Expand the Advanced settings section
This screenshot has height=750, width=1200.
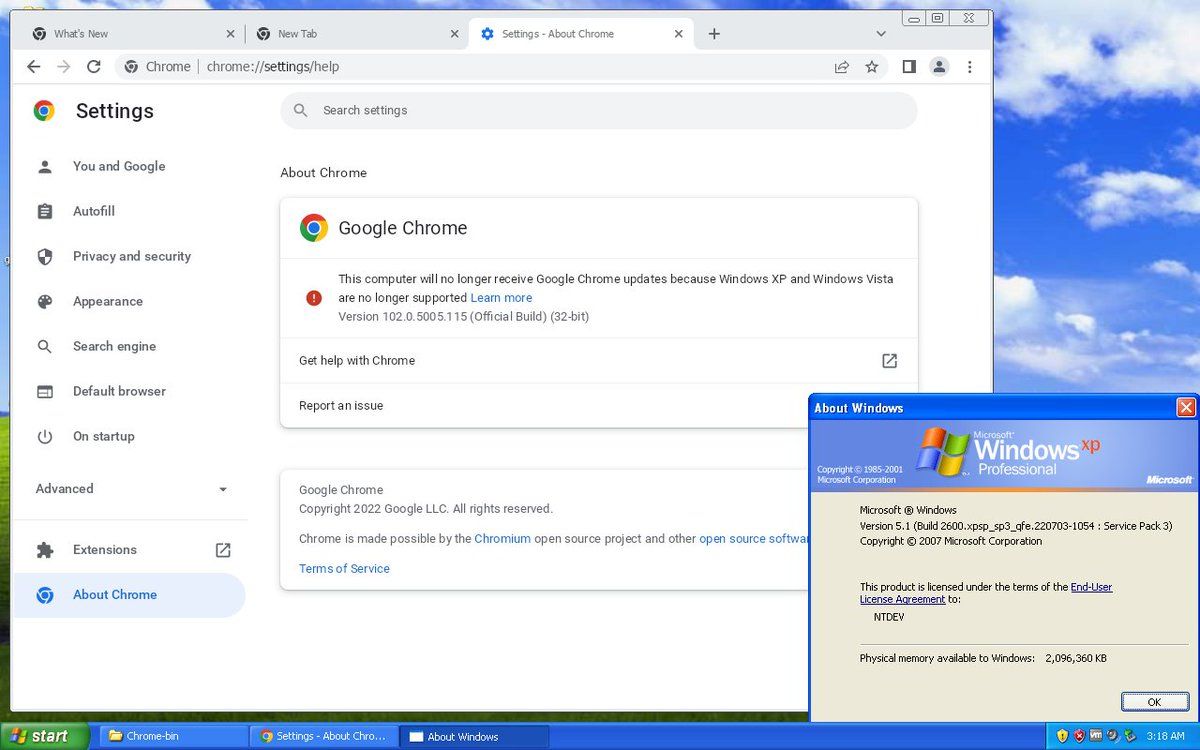click(130, 489)
